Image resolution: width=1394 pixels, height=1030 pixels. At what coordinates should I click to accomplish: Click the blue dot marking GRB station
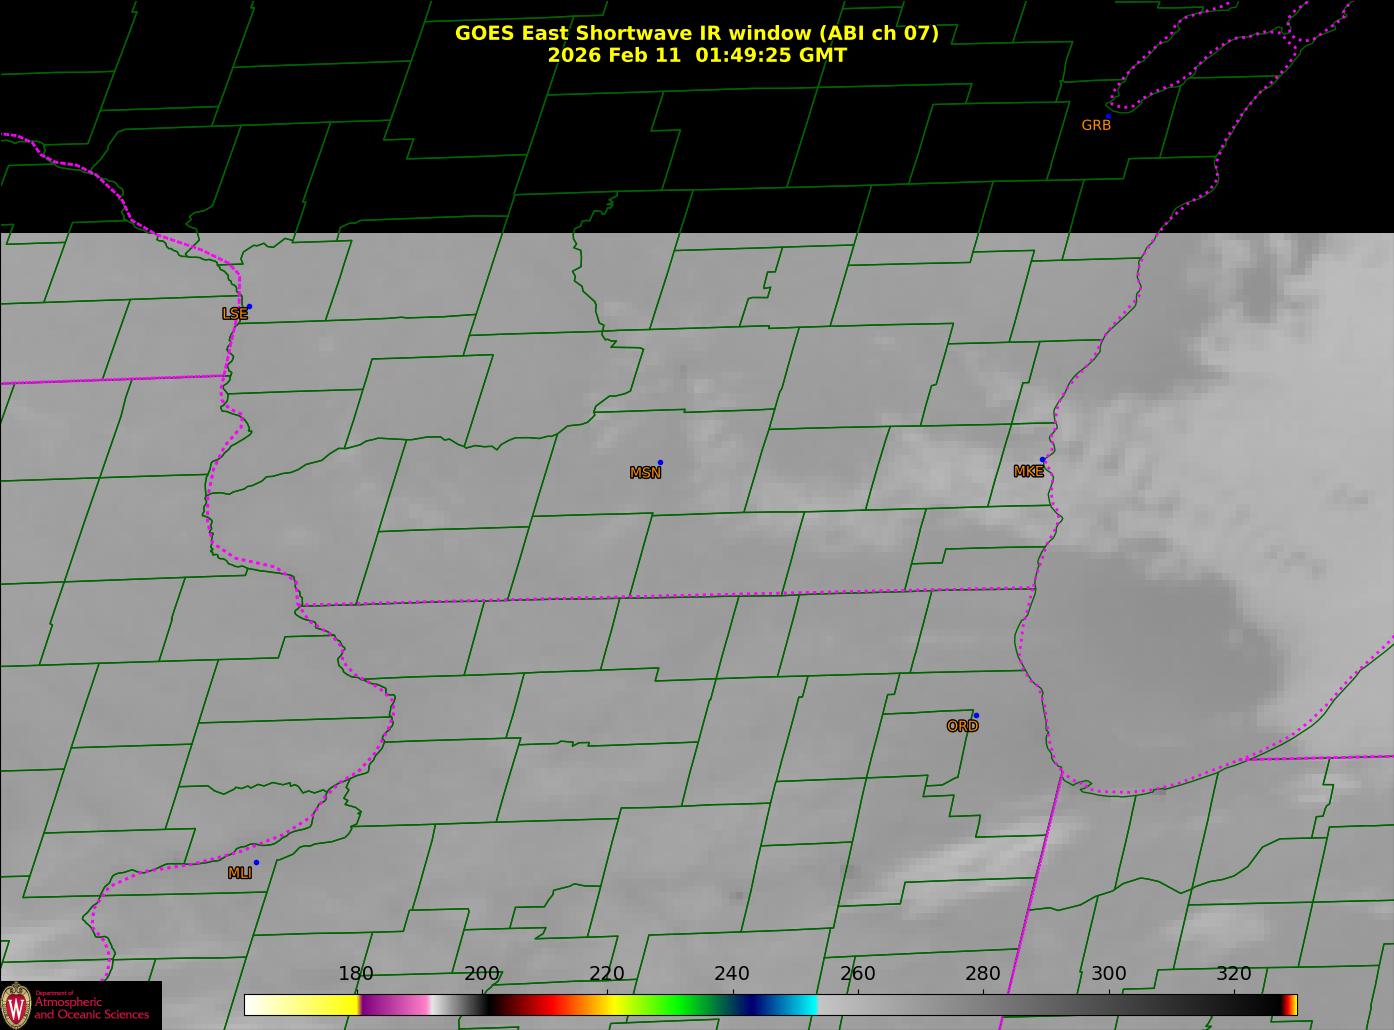point(1107,117)
